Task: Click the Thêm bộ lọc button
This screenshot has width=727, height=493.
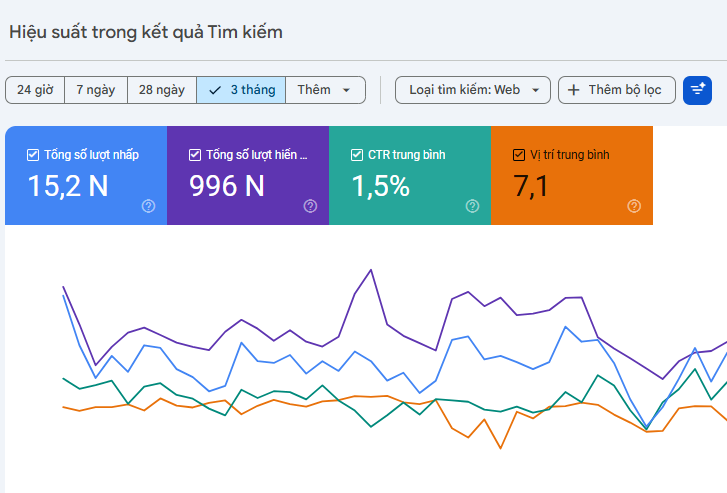Action: coord(616,90)
